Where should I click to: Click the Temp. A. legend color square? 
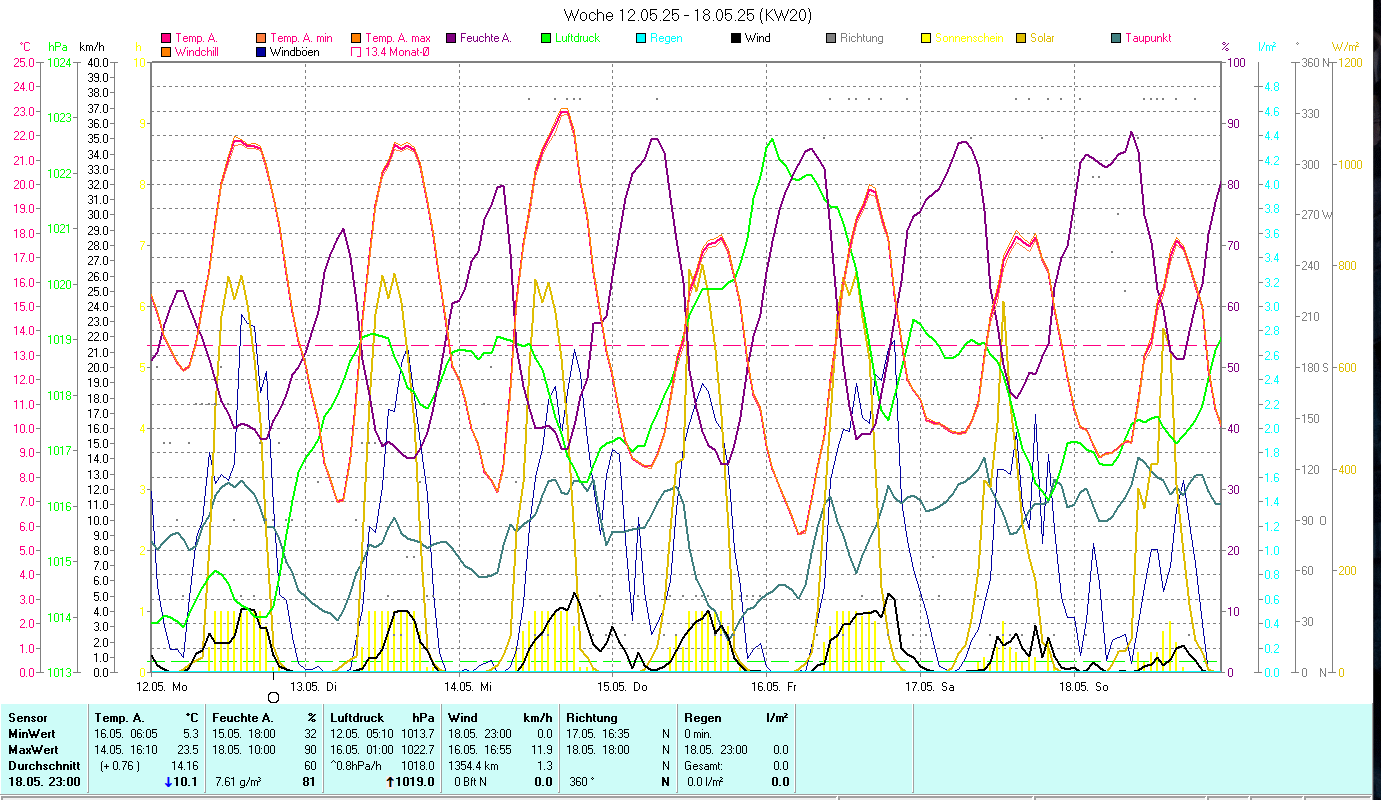click(x=166, y=39)
